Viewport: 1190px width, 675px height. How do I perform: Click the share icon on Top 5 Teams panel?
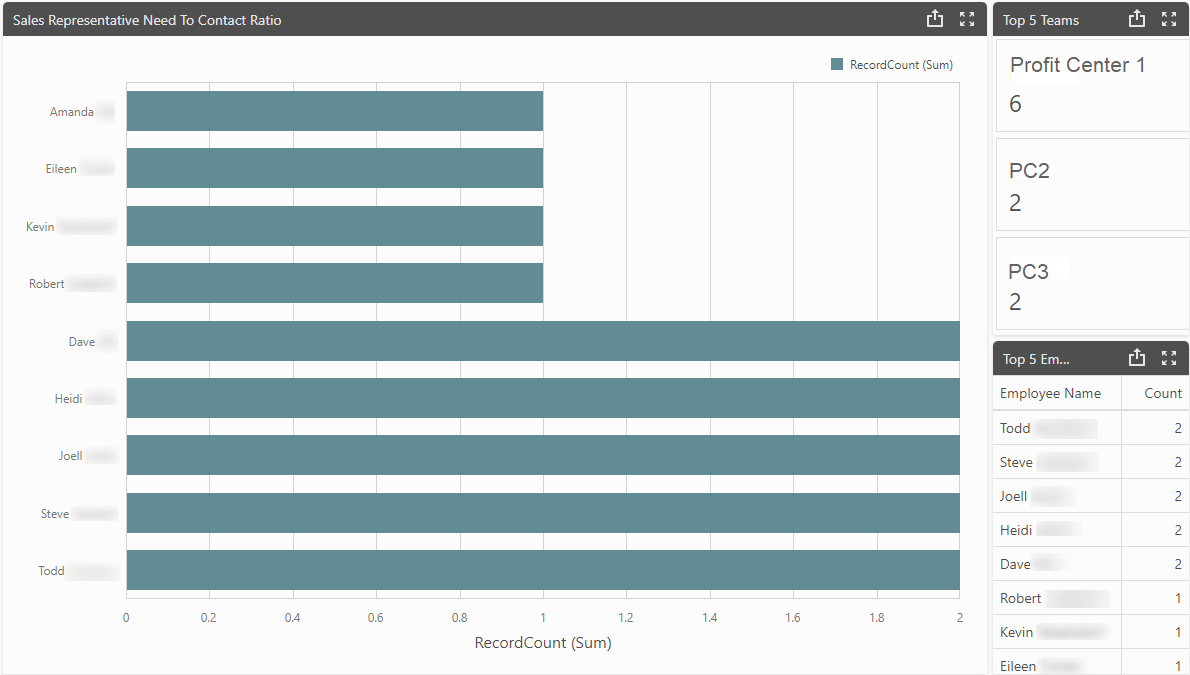click(1137, 19)
